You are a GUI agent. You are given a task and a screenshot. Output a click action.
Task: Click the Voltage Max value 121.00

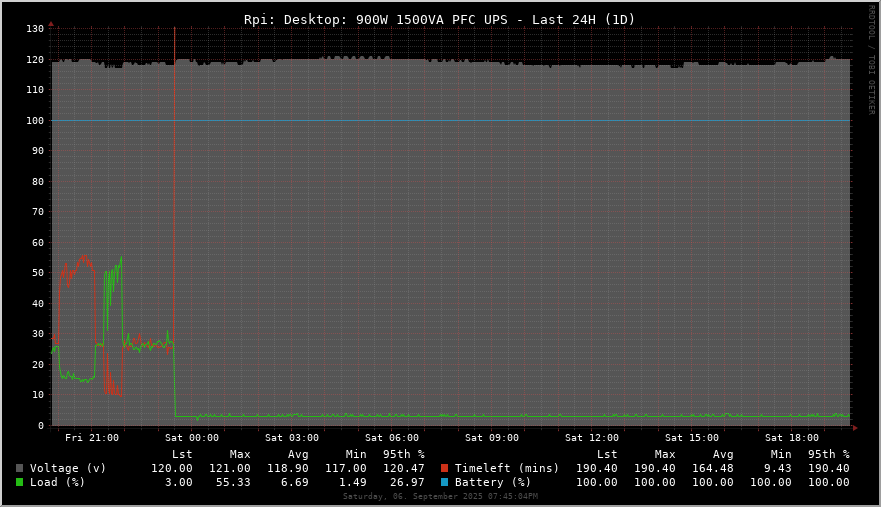[x=230, y=468]
